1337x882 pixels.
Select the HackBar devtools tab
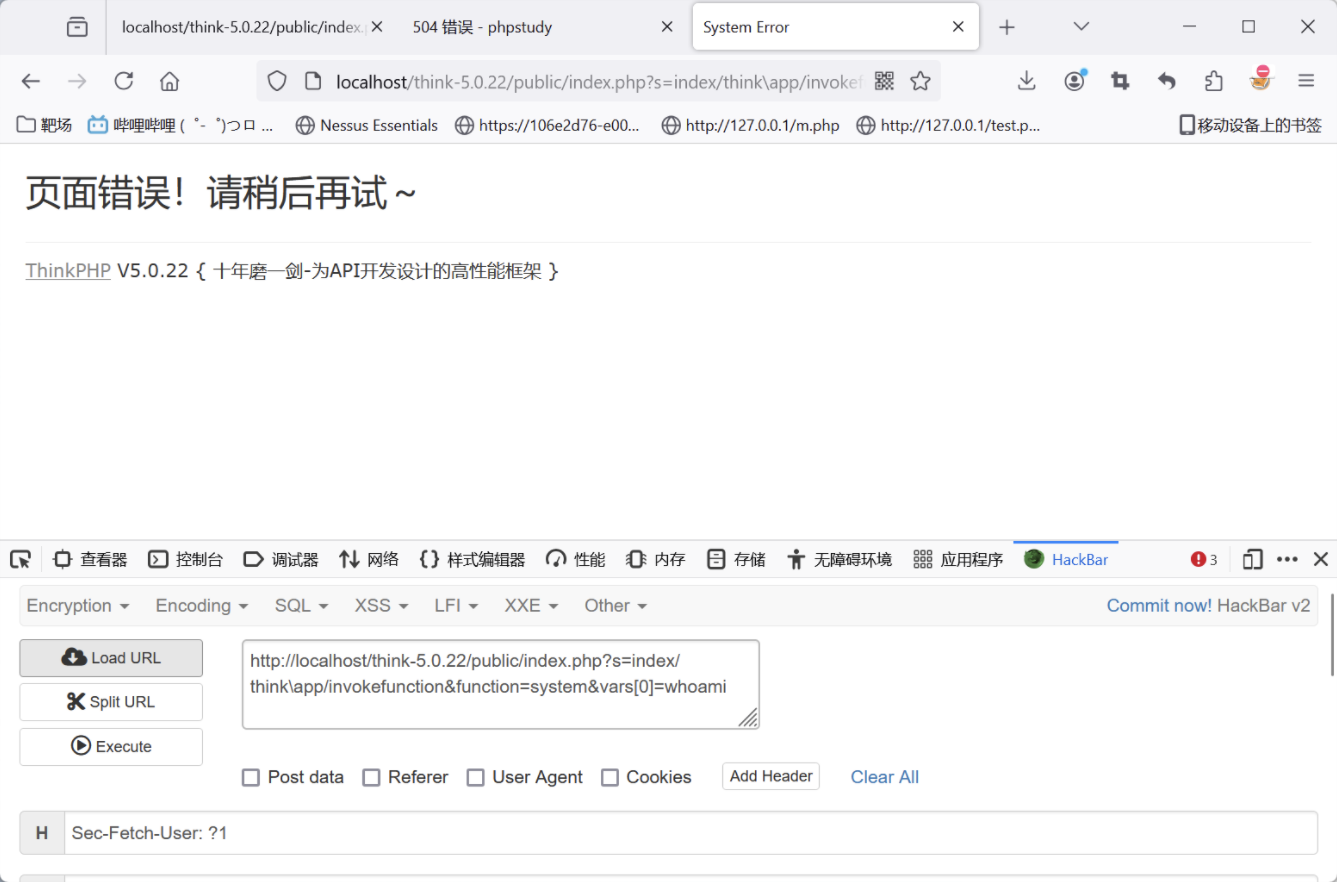[x=1066, y=559]
